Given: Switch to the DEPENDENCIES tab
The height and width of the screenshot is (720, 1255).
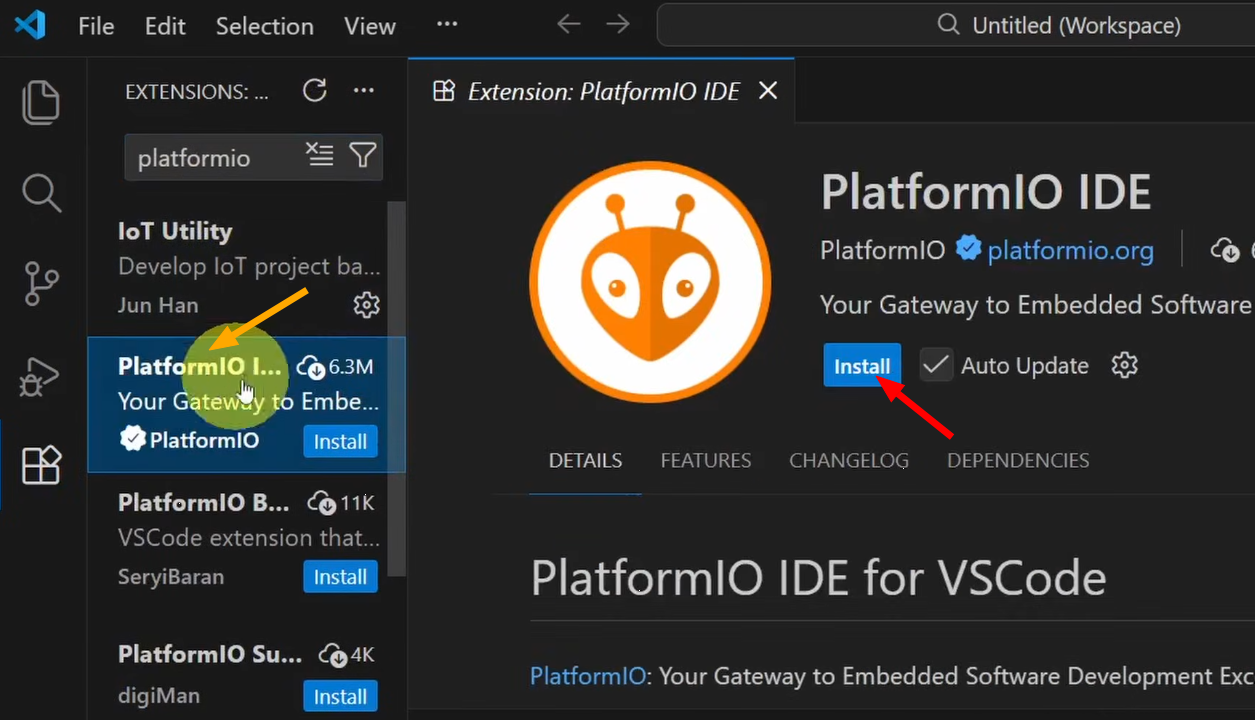Looking at the screenshot, I should pos(1018,461).
